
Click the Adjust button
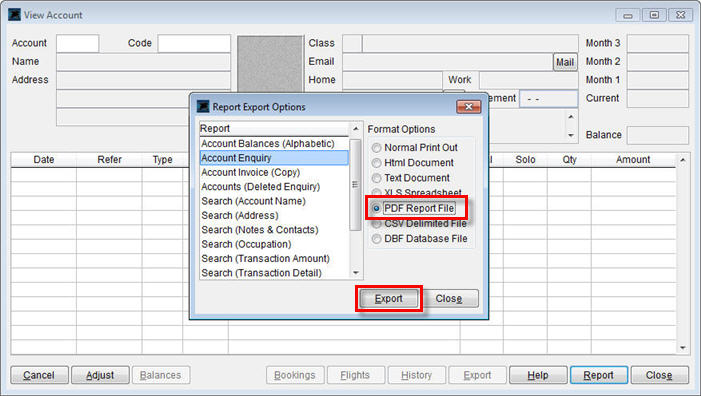coord(100,375)
